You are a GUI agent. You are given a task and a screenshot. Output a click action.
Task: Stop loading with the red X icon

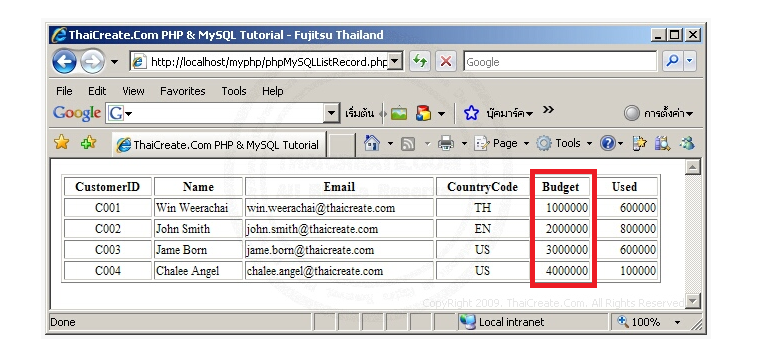tap(446, 61)
